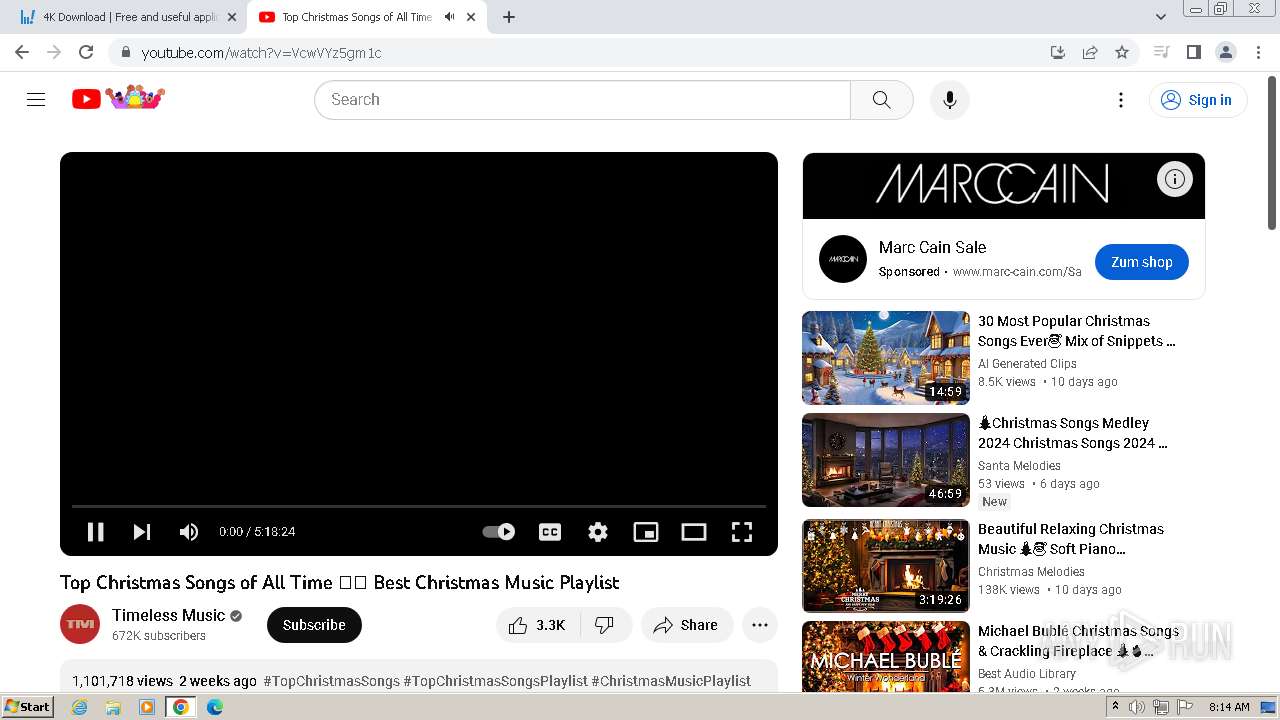Open the Timeless Music channel avatar
The height and width of the screenshot is (720, 1280).
coord(80,625)
